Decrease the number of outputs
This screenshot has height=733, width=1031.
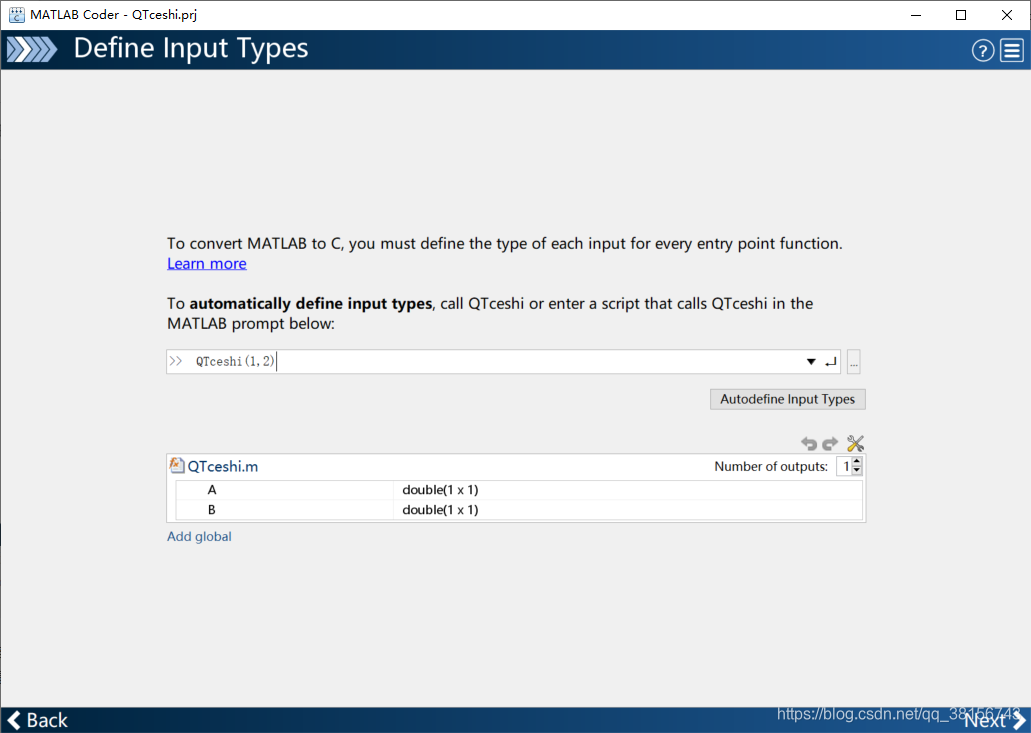coord(857,471)
